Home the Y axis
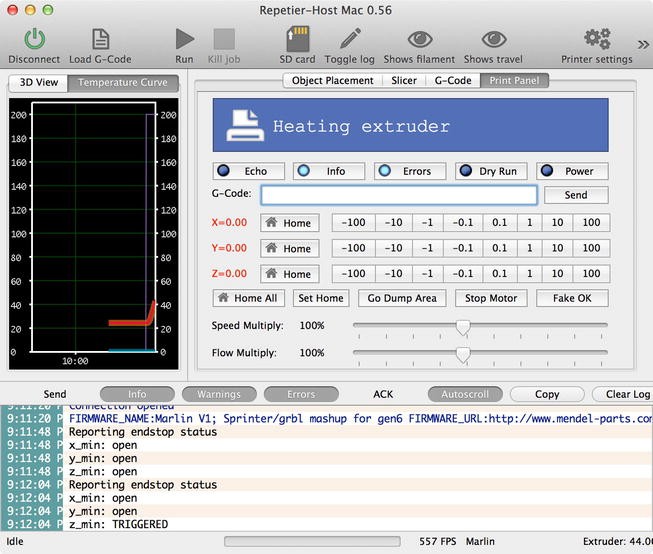 pos(290,248)
